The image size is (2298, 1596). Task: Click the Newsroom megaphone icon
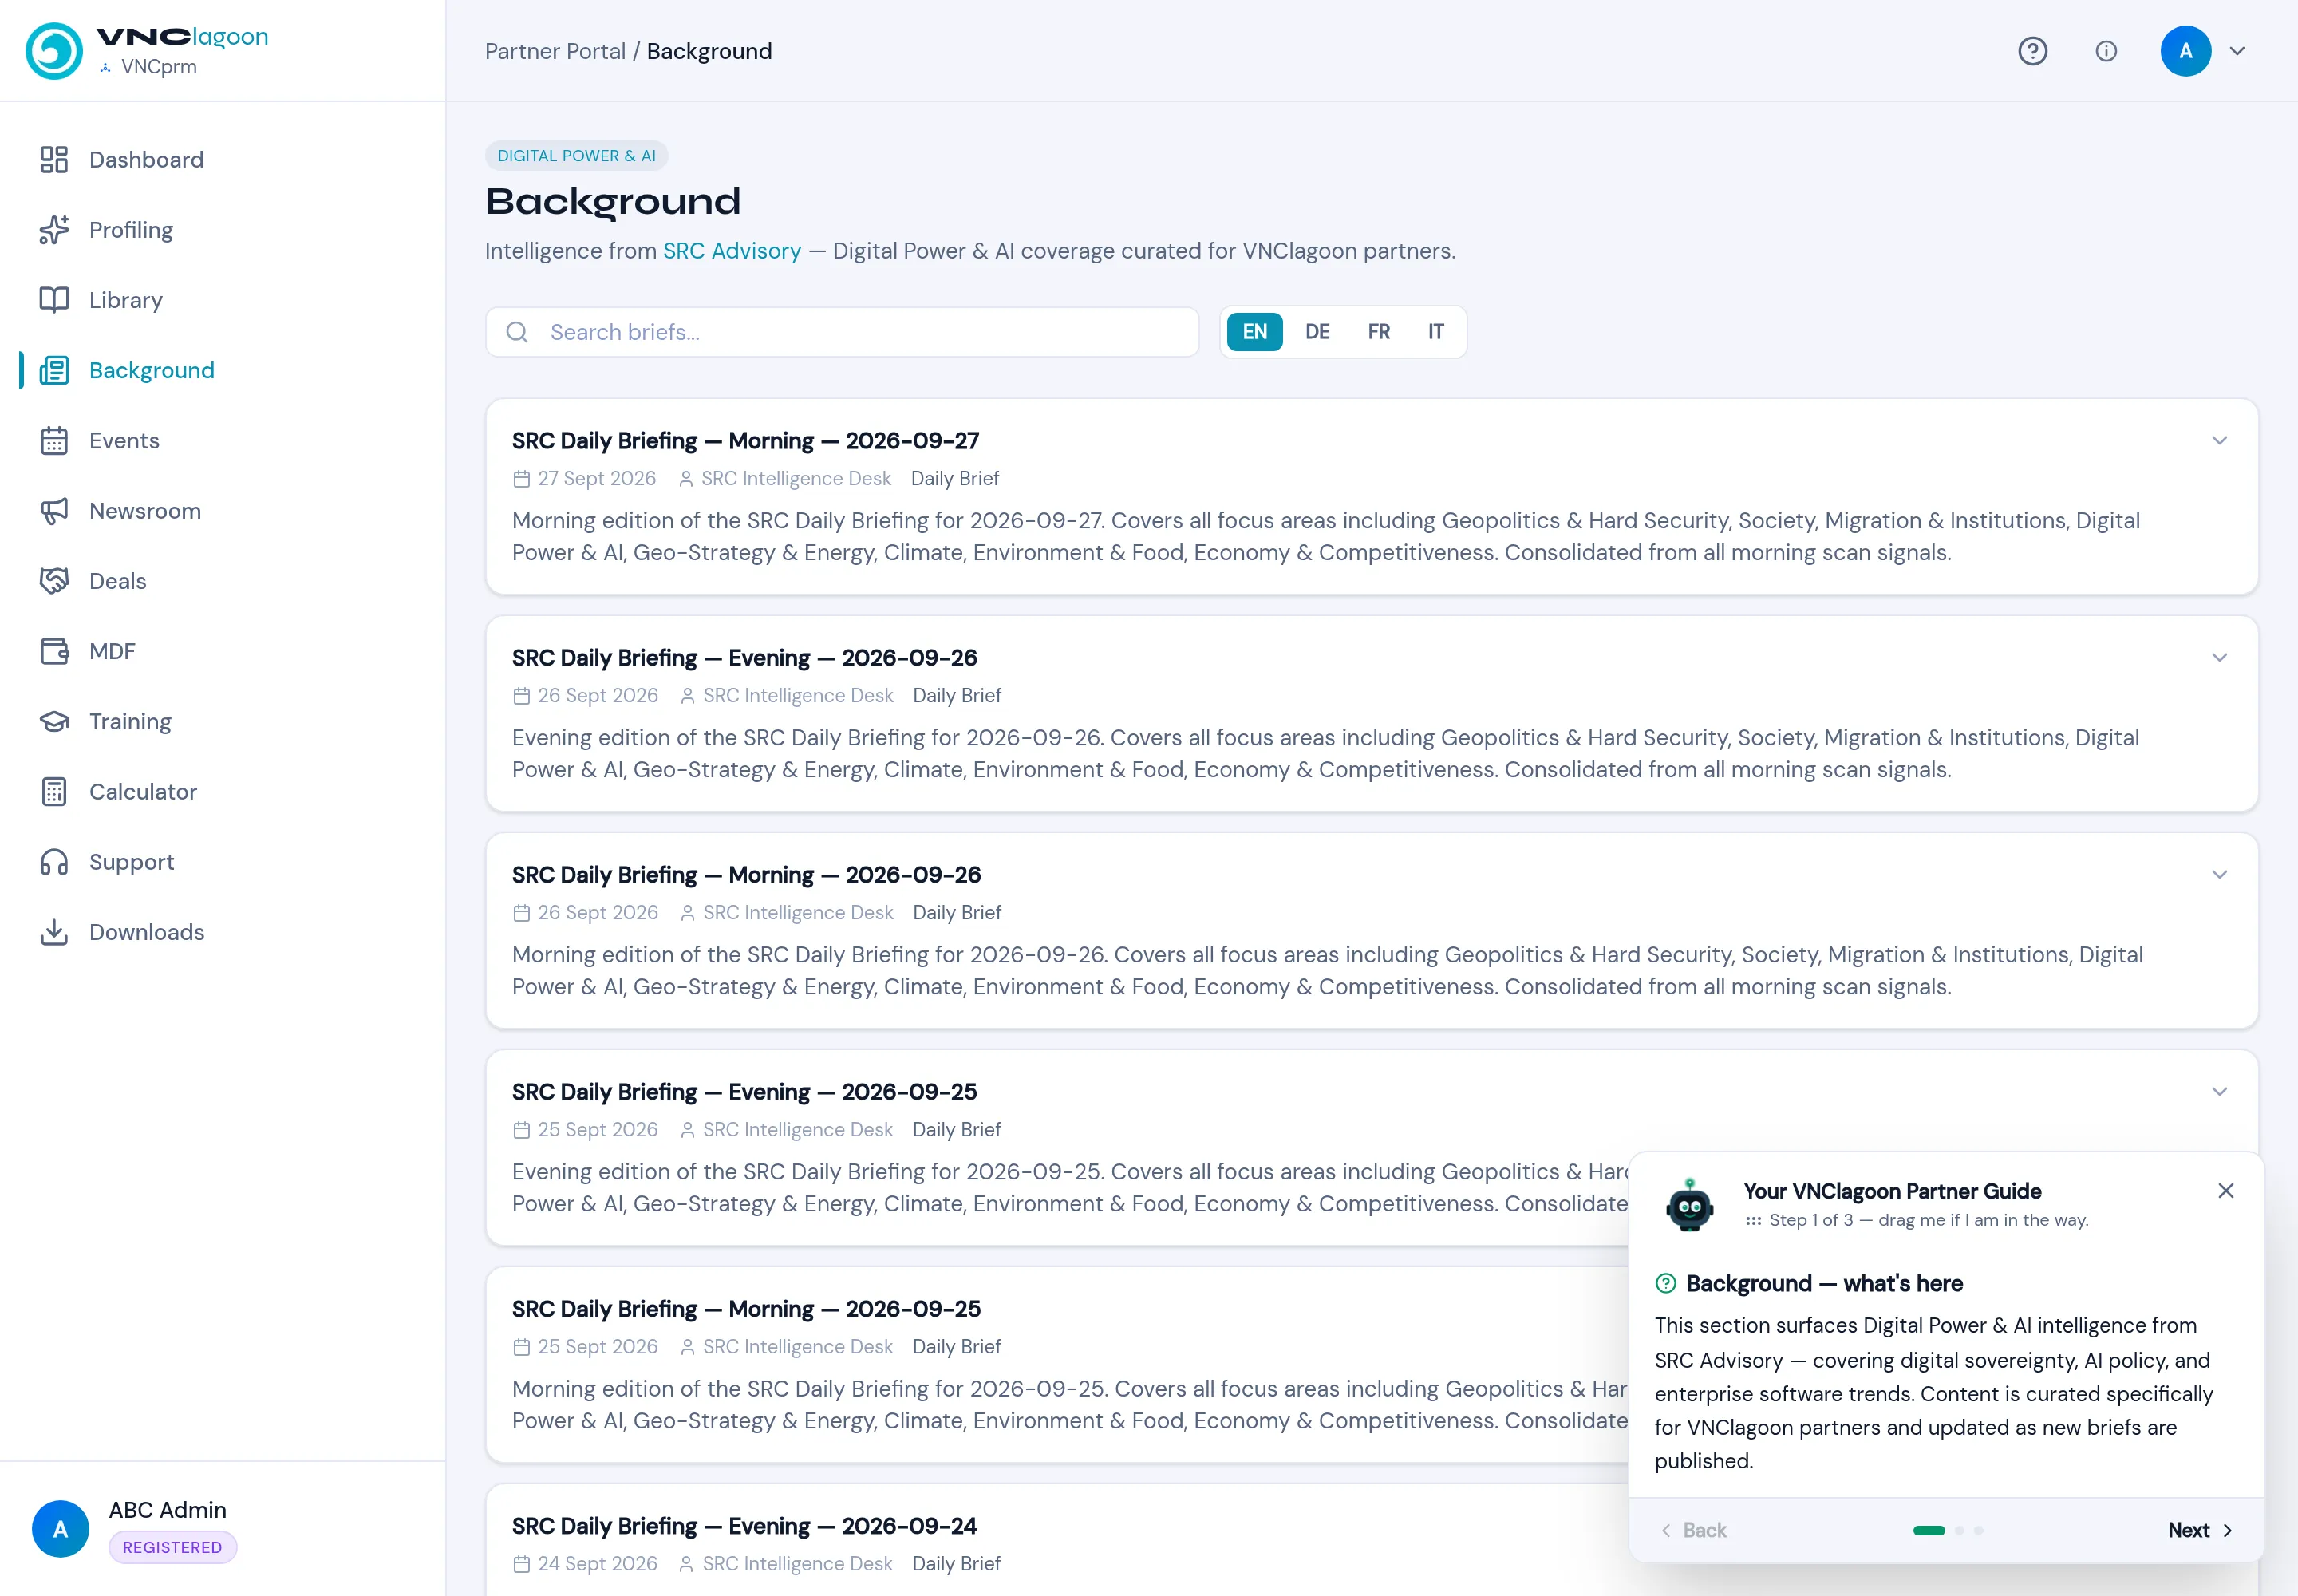coord(54,511)
